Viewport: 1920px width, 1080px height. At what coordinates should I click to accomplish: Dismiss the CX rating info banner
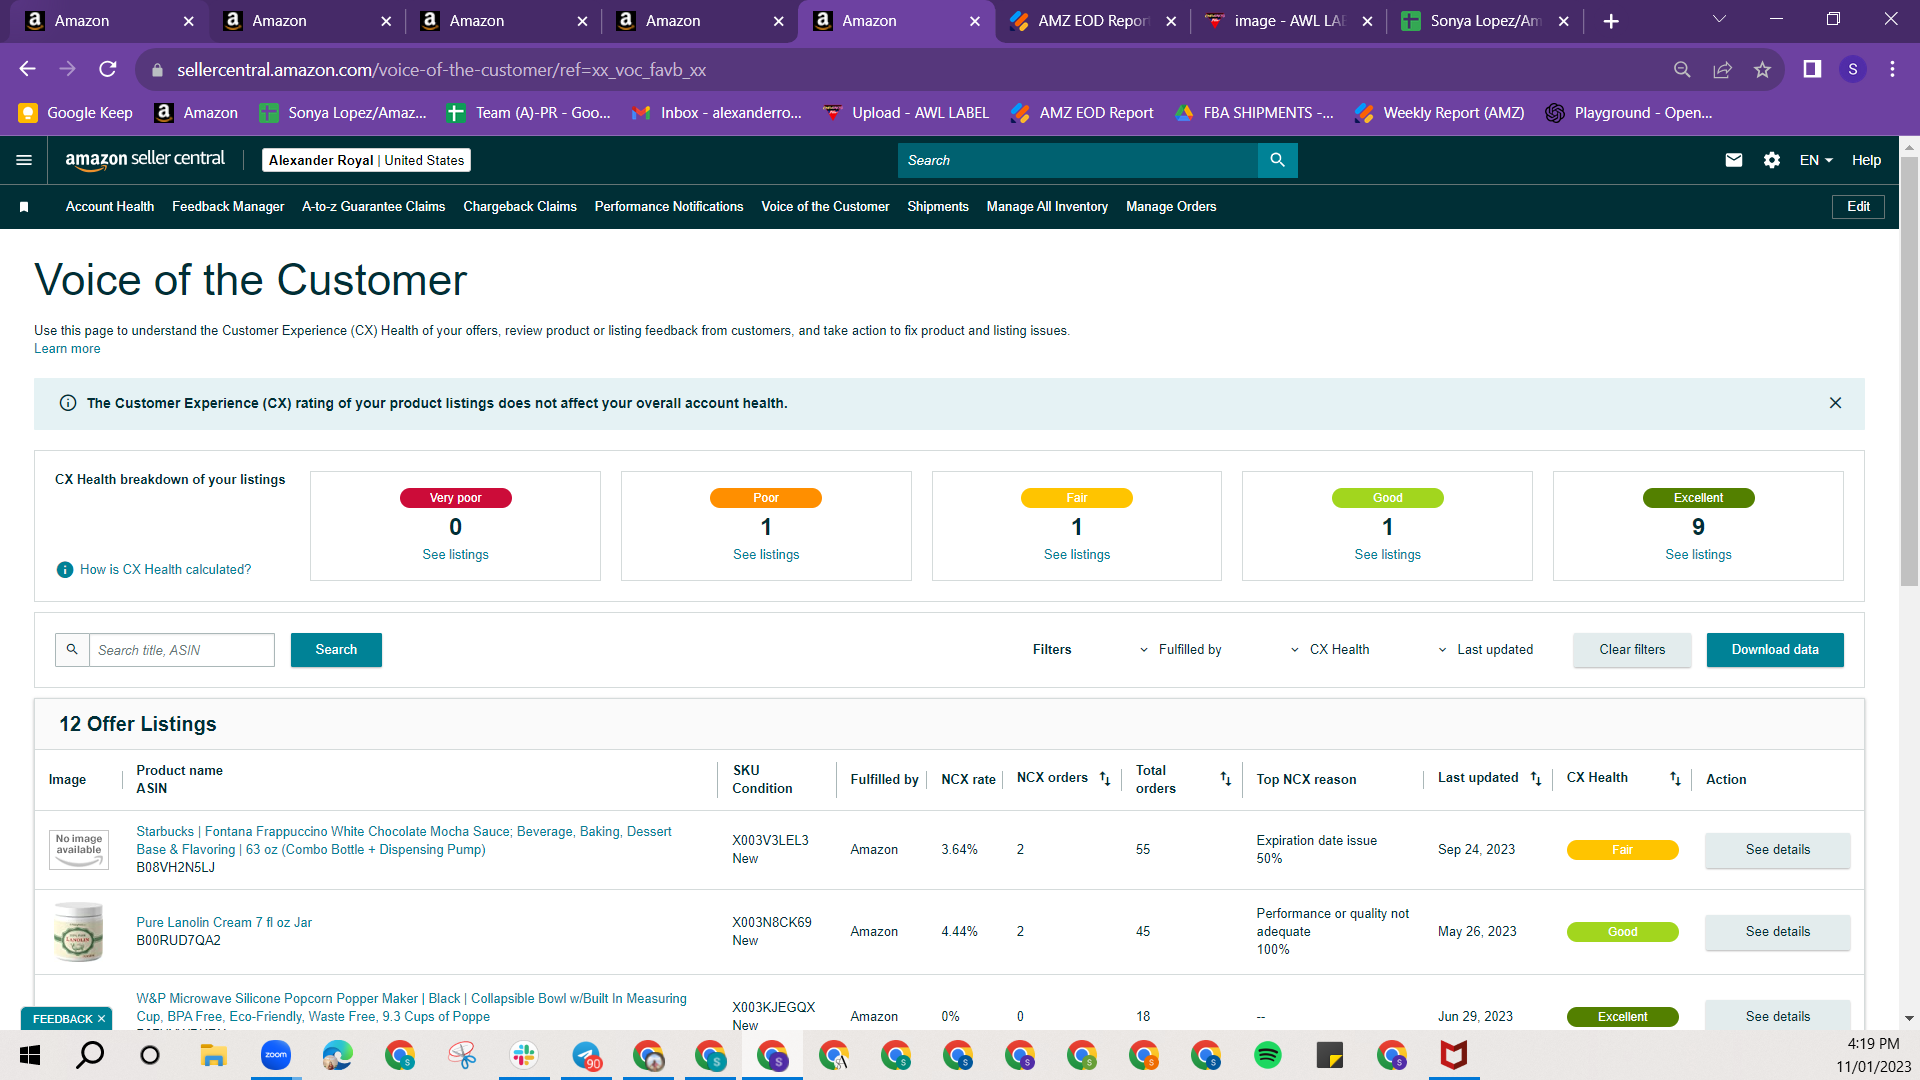click(1835, 403)
